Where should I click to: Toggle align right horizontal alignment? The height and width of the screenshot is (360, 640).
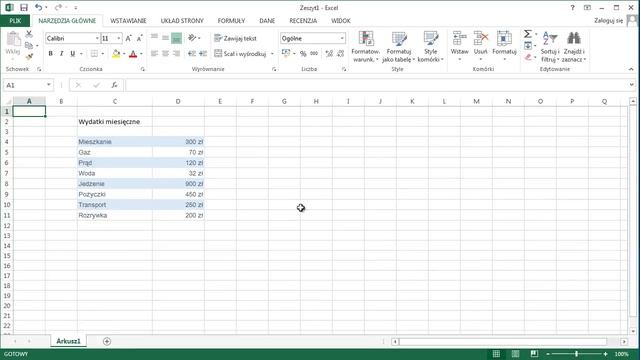tap(176, 53)
